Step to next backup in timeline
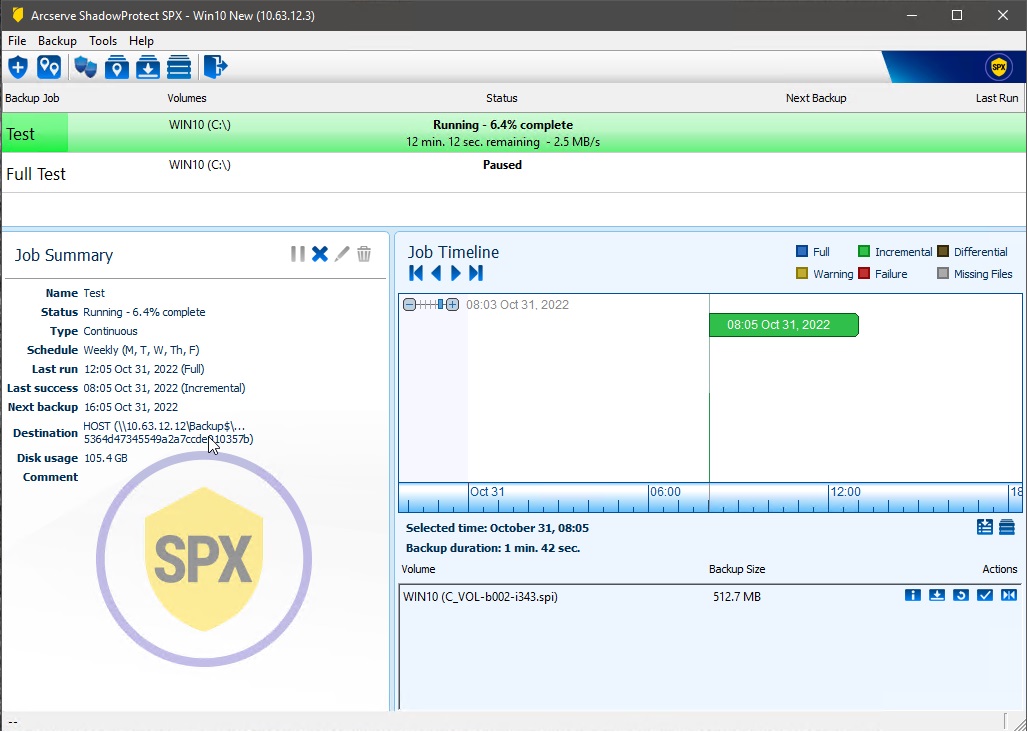 point(456,273)
